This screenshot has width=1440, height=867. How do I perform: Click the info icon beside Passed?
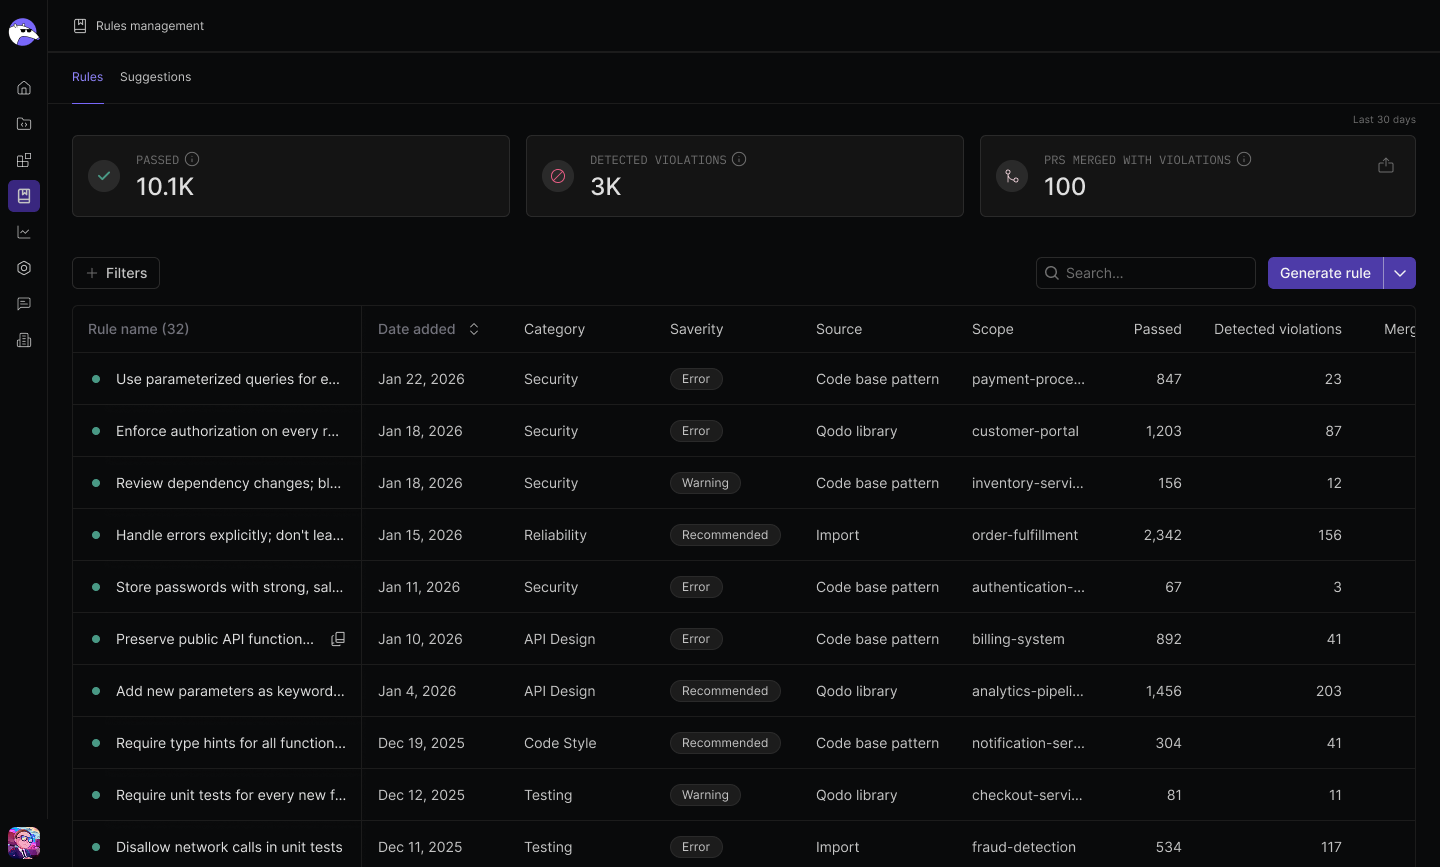click(192, 159)
